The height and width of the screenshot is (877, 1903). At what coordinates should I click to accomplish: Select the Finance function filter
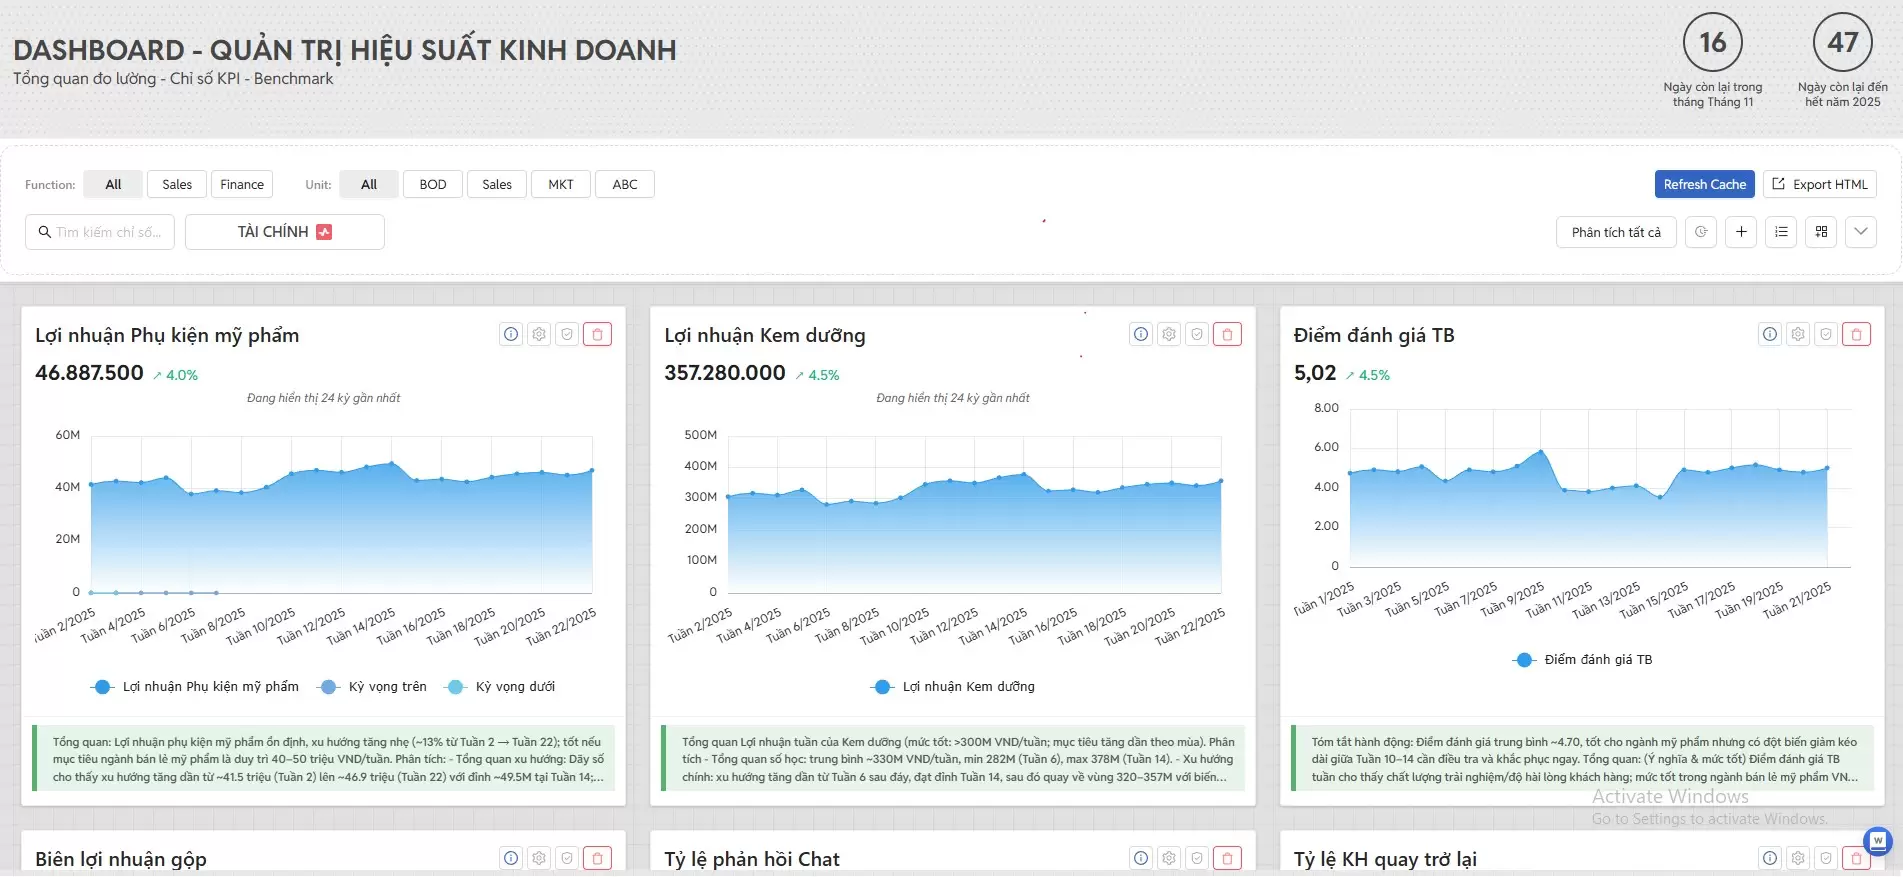coord(242,185)
